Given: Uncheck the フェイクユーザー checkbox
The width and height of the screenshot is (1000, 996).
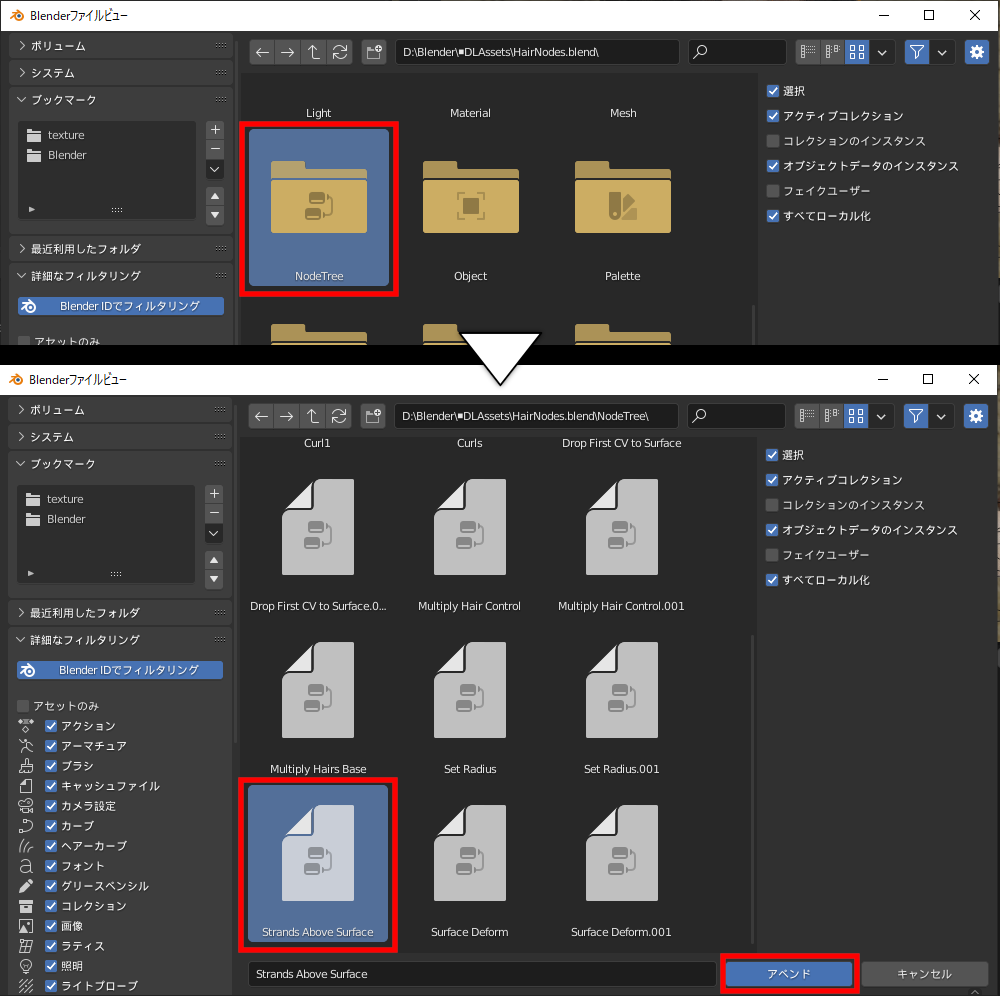Looking at the screenshot, I should coord(773,190).
